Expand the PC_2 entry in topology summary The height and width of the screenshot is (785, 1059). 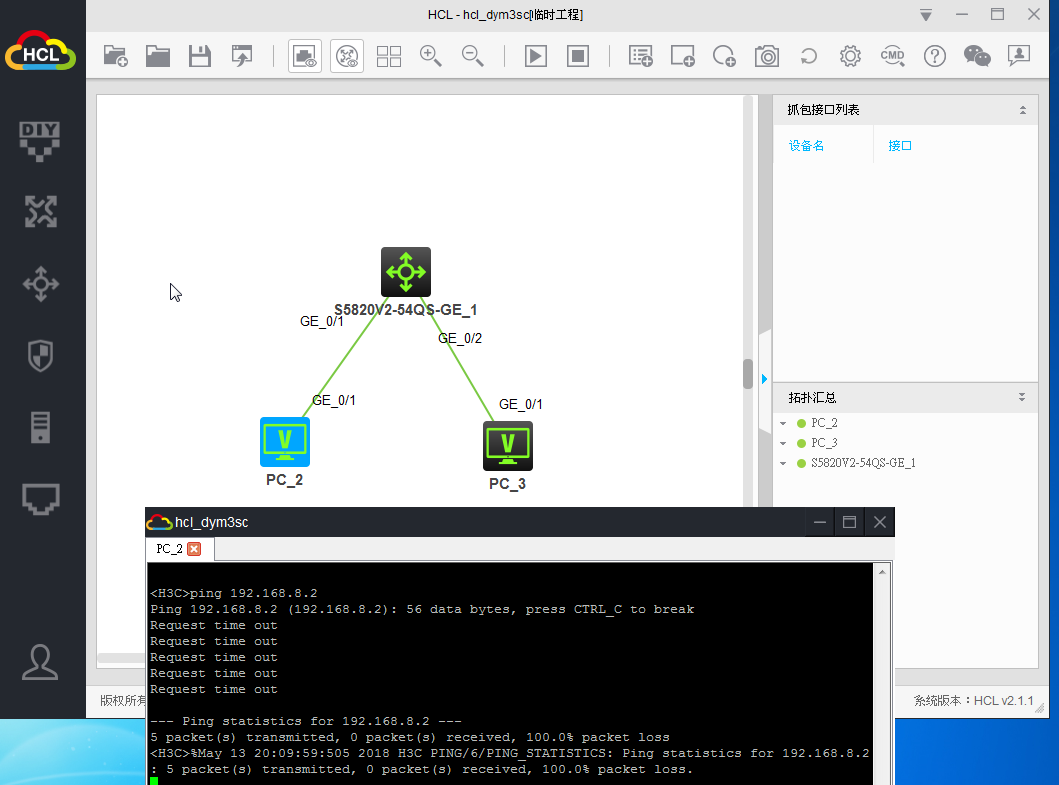(x=783, y=423)
